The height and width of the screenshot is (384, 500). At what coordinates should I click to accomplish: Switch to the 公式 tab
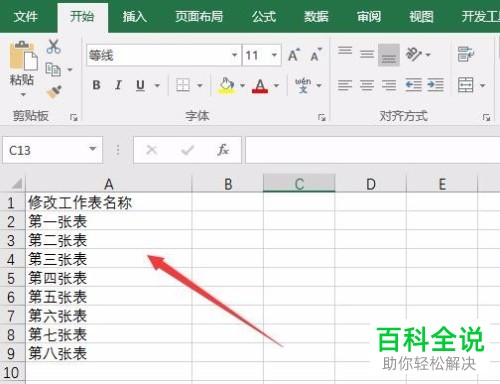pyautogui.click(x=263, y=16)
